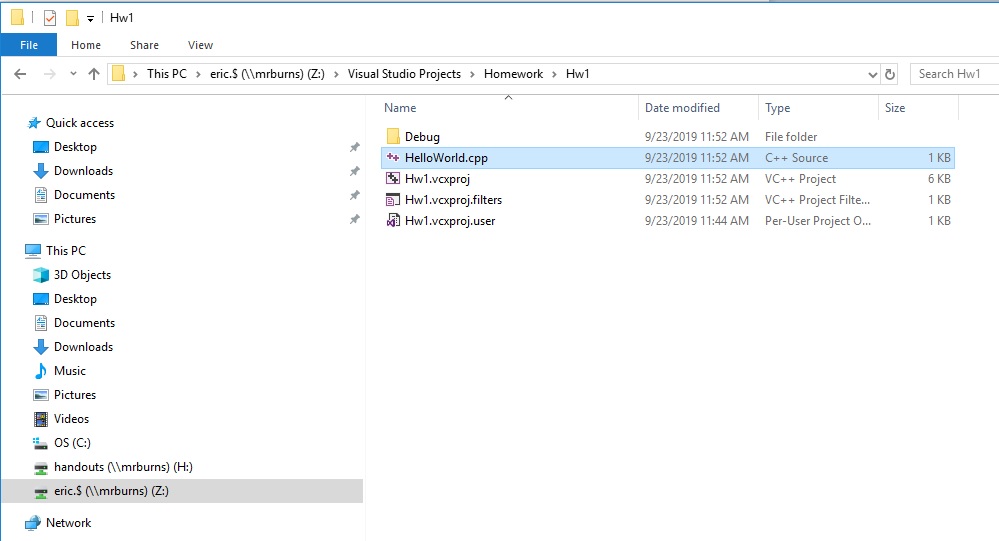Screen dimensions: 999x541
Task: Click the title bar folder icon
Action: tap(17, 17)
